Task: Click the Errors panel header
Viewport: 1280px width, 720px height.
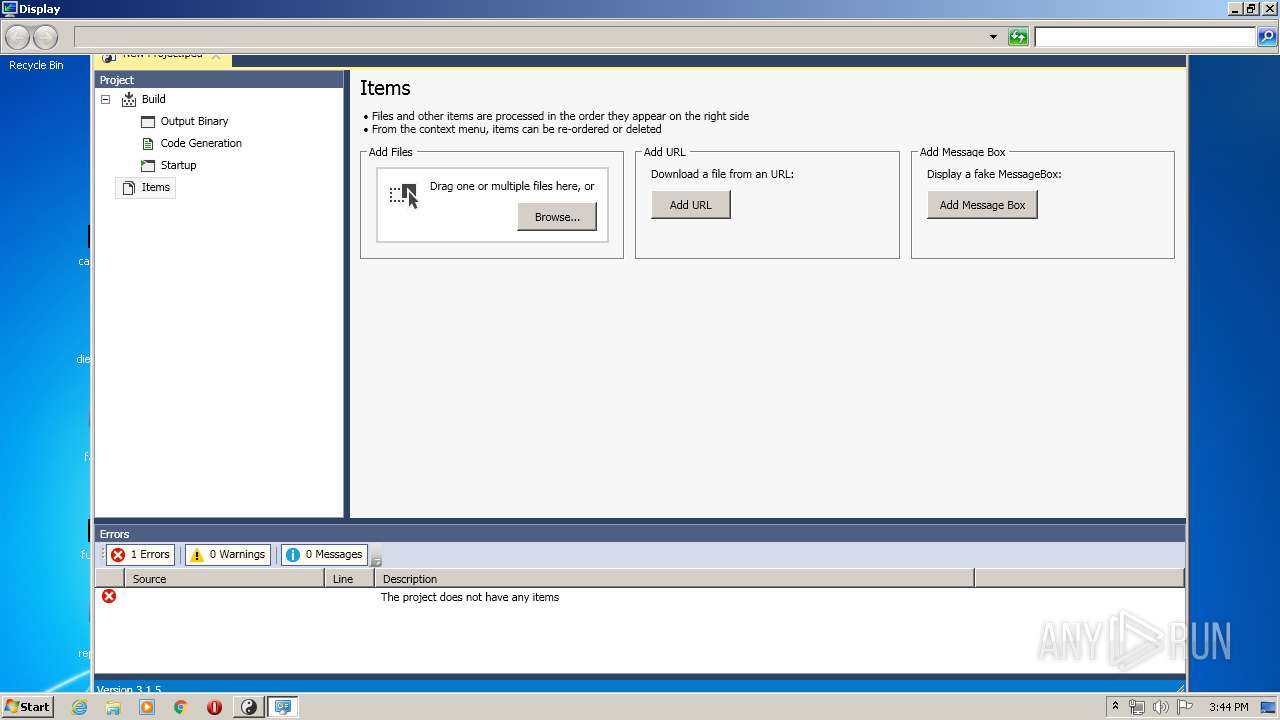Action: 640,534
